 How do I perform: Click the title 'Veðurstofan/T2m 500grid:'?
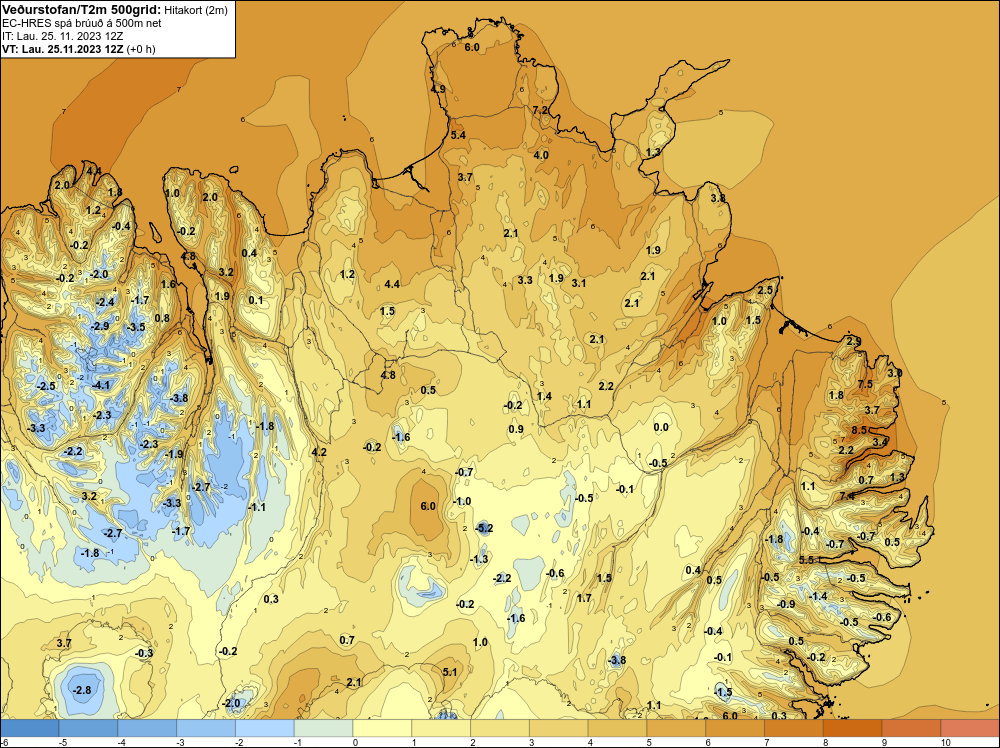click(80, 9)
